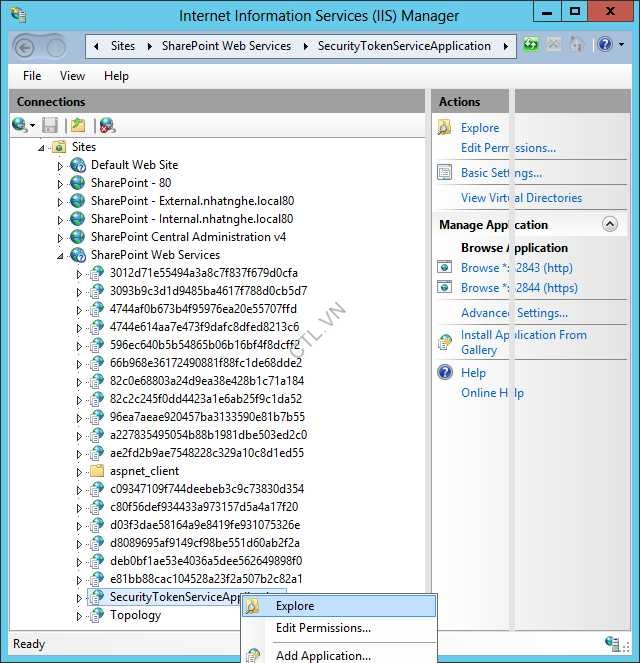Open dropdown arrow after SecurityTokenServiceApplication breadcrumb

click(506, 46)
